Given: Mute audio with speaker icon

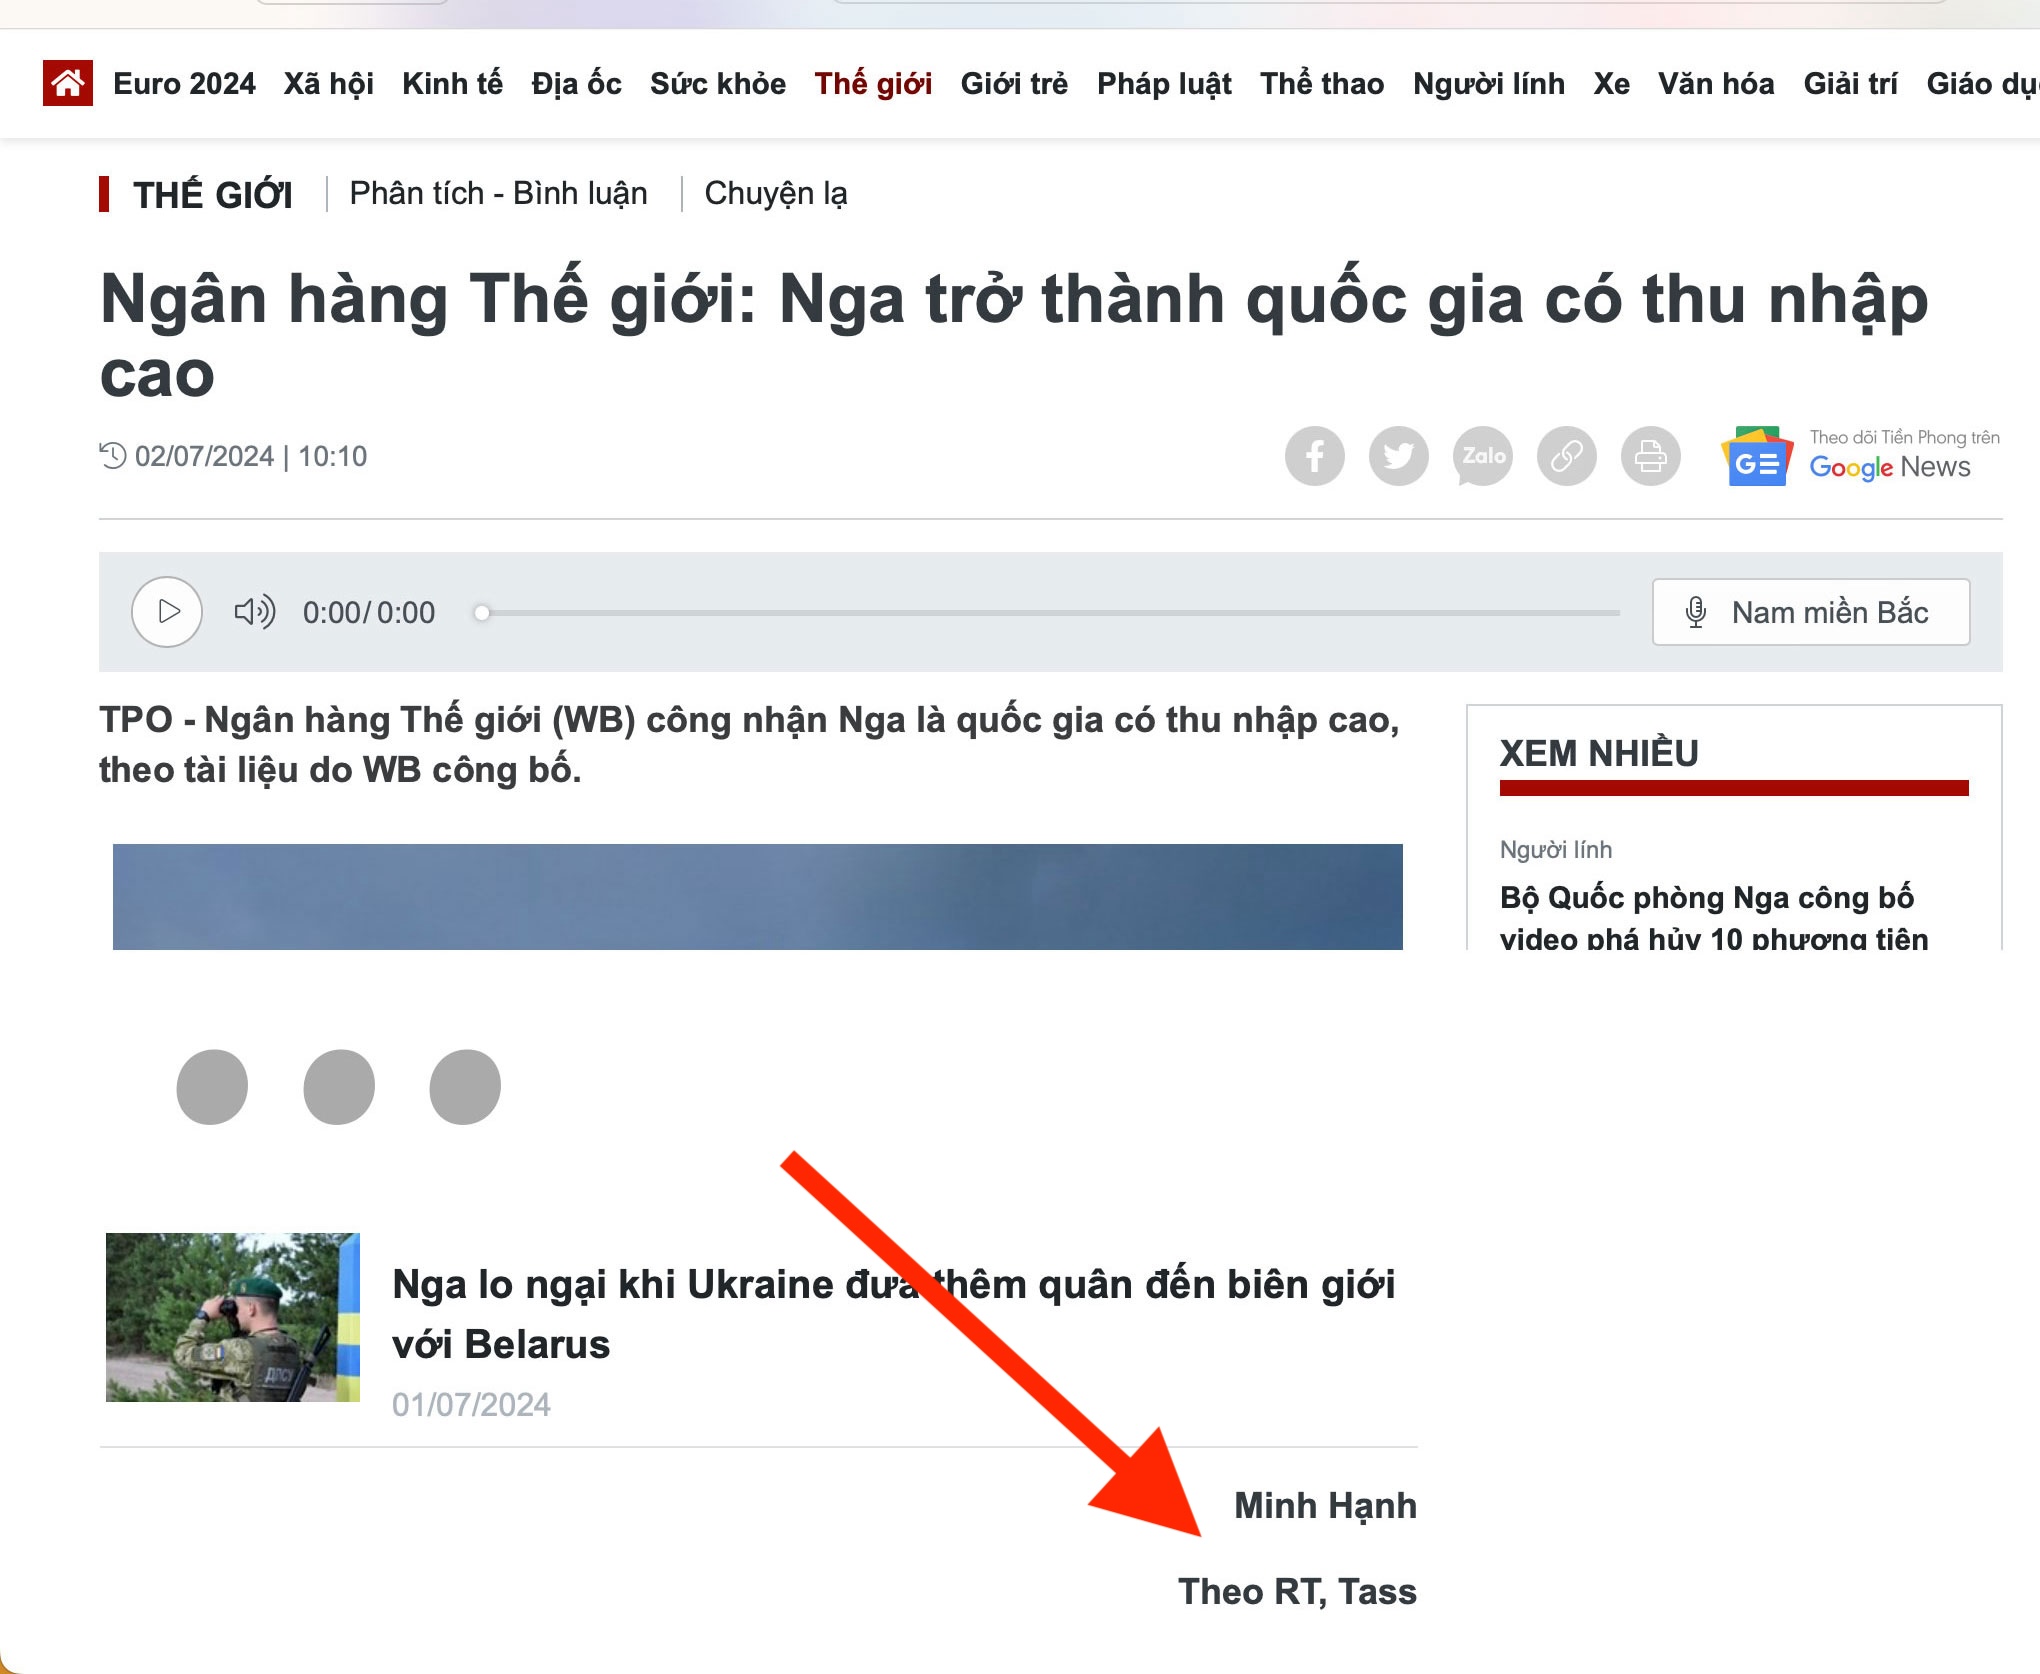Looking at the screenshot, I should (254, 612).
